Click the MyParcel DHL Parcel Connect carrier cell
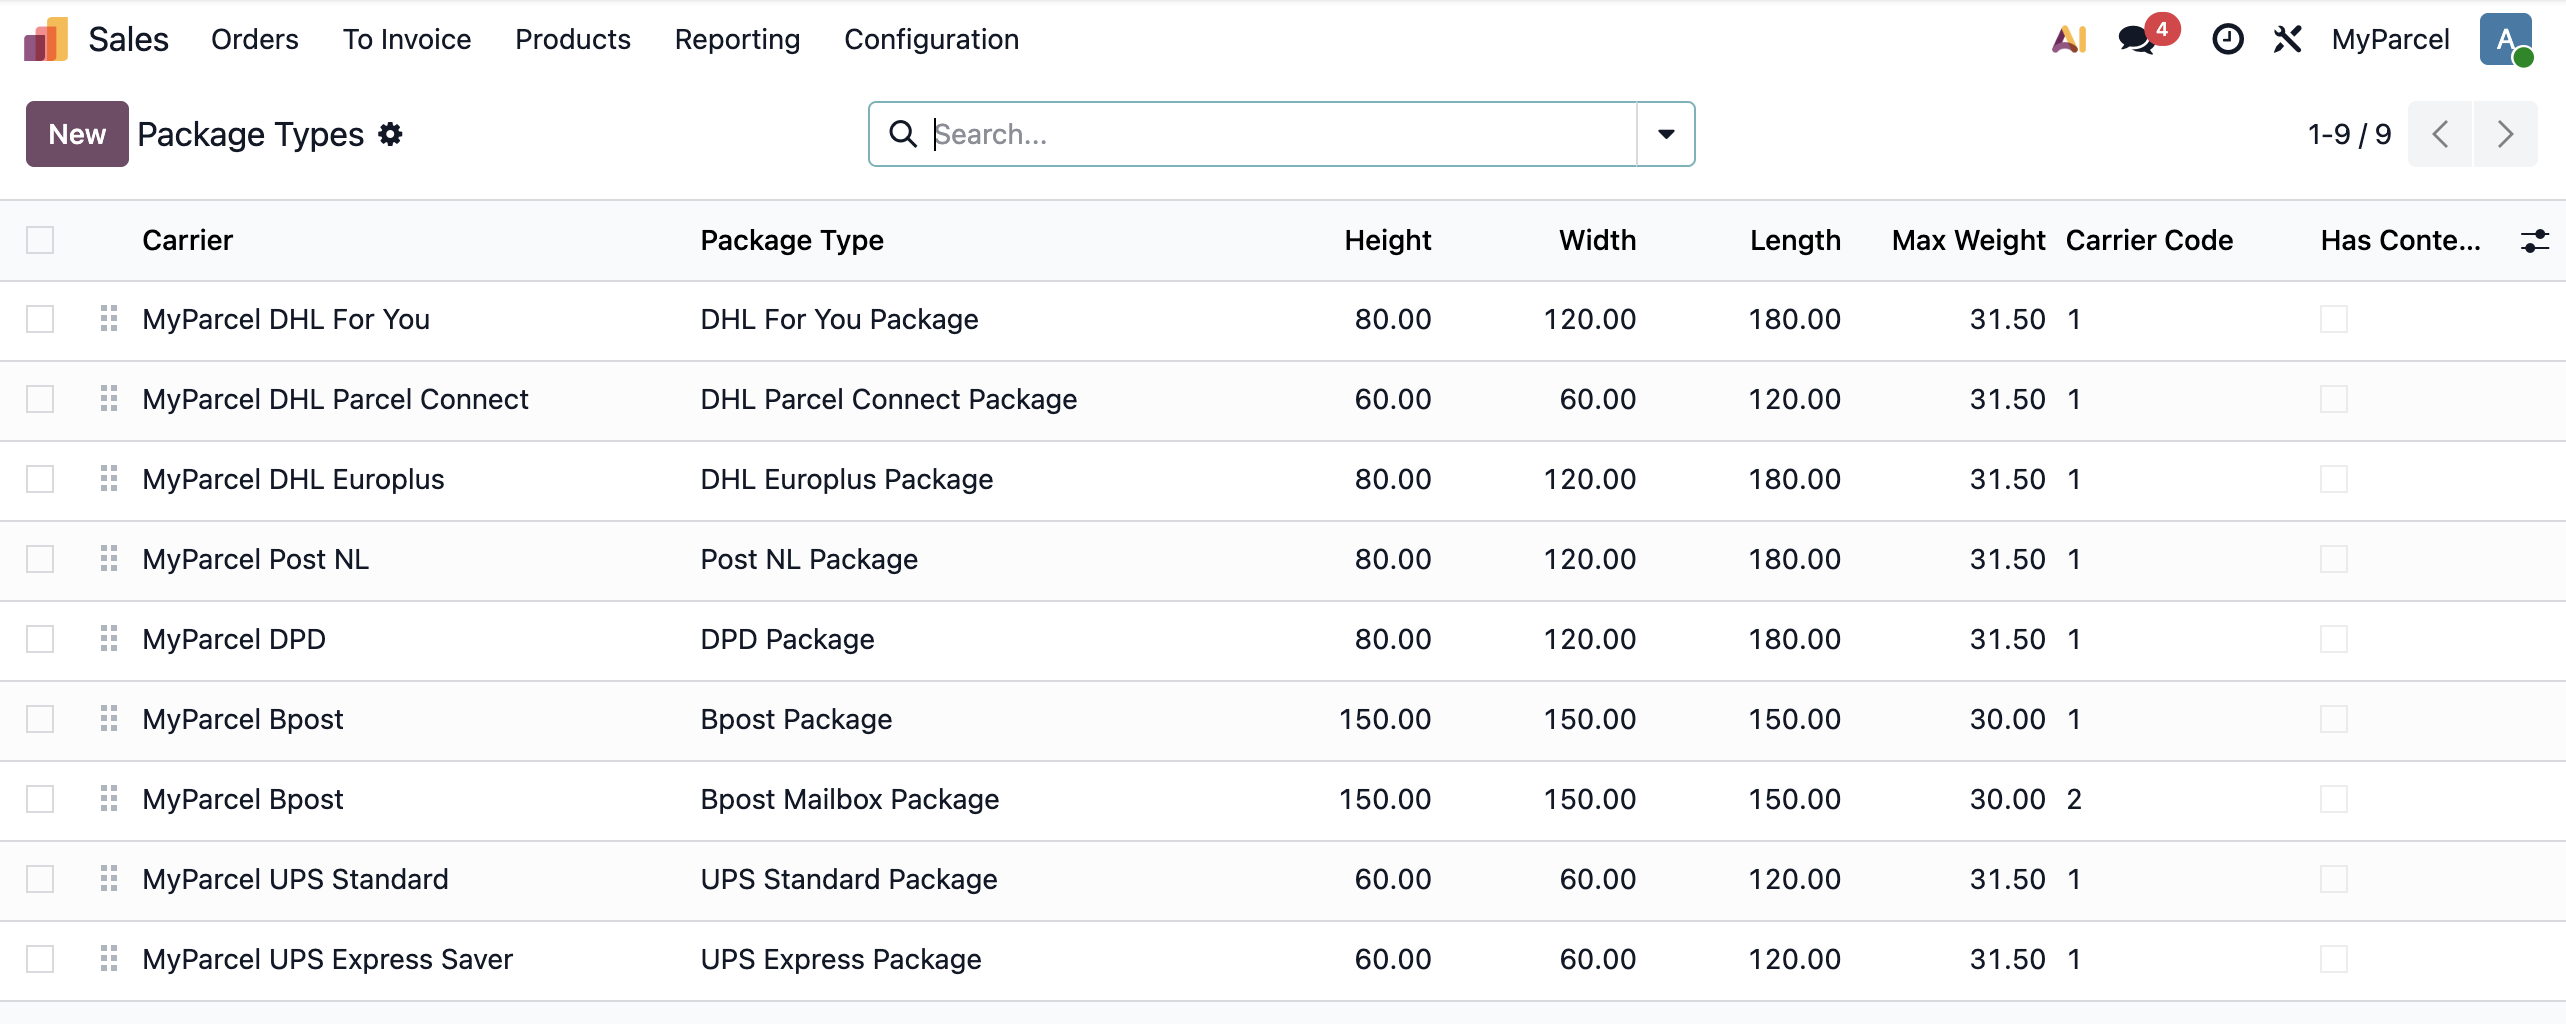 point(335,399)
